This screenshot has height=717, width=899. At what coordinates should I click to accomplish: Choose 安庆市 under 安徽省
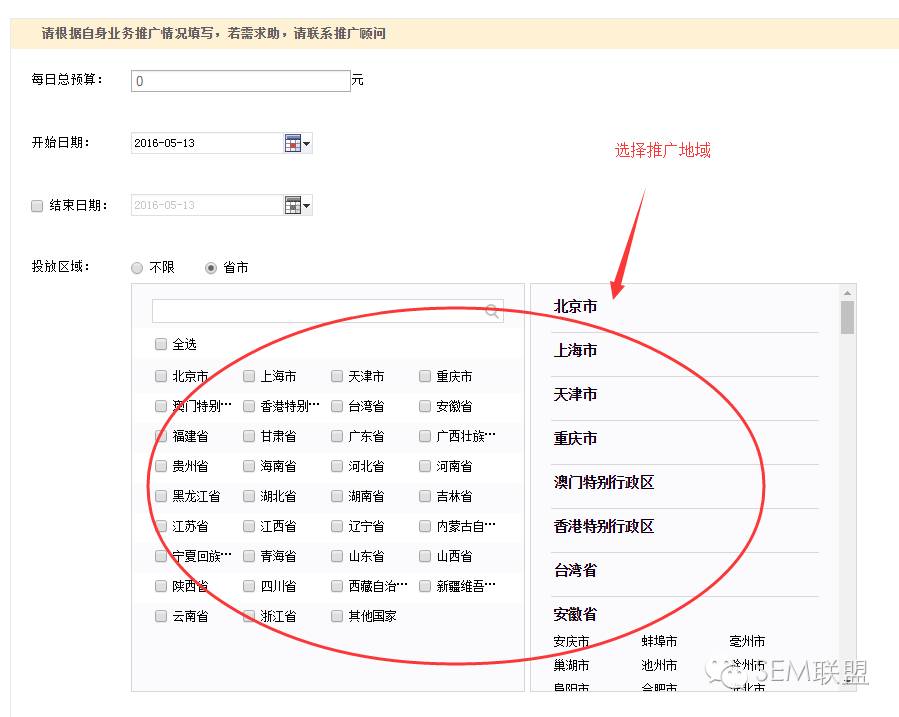[571, 641]
